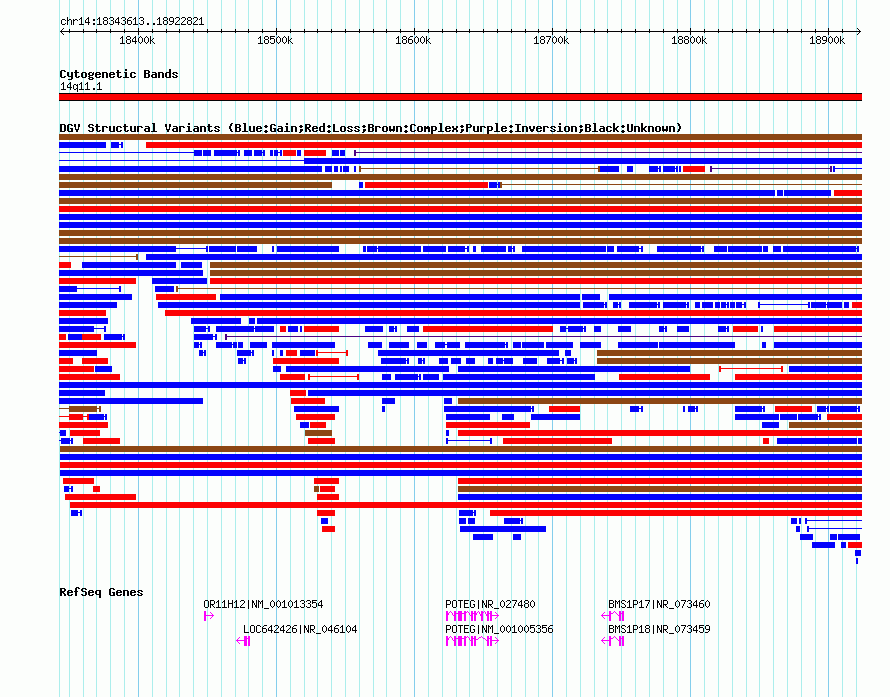Open the BMS1P17 gene glyph
This screenshot has height=697, width=890.
[x=612, y=616]
